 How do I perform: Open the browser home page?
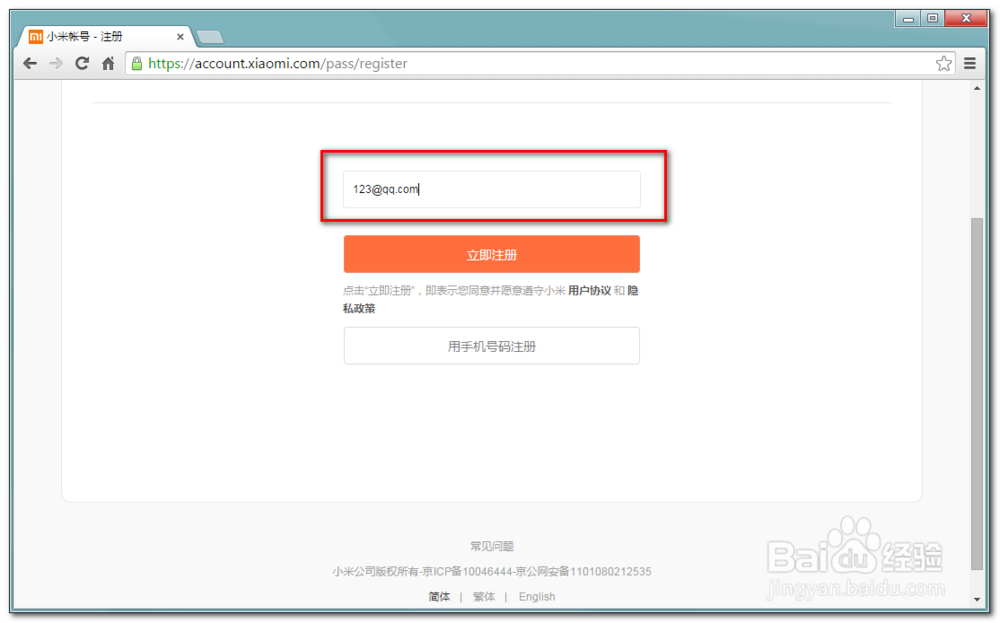pyautogui.click(x=108, y=62)
